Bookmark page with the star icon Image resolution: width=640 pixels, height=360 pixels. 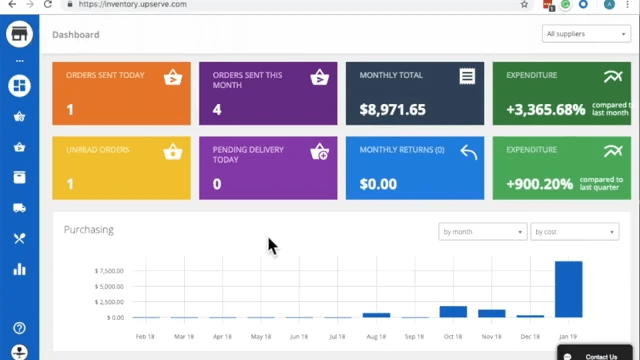[x=524, y=4]
